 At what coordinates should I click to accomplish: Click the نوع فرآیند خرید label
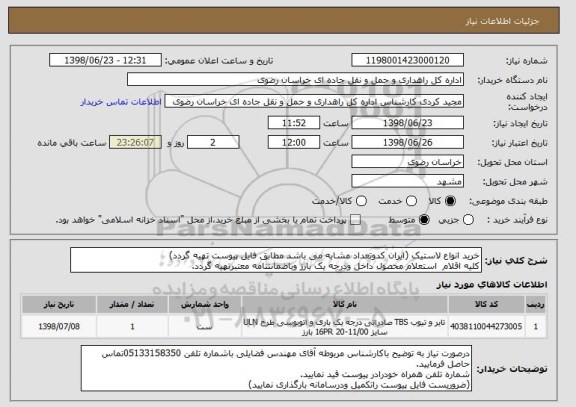517,220
